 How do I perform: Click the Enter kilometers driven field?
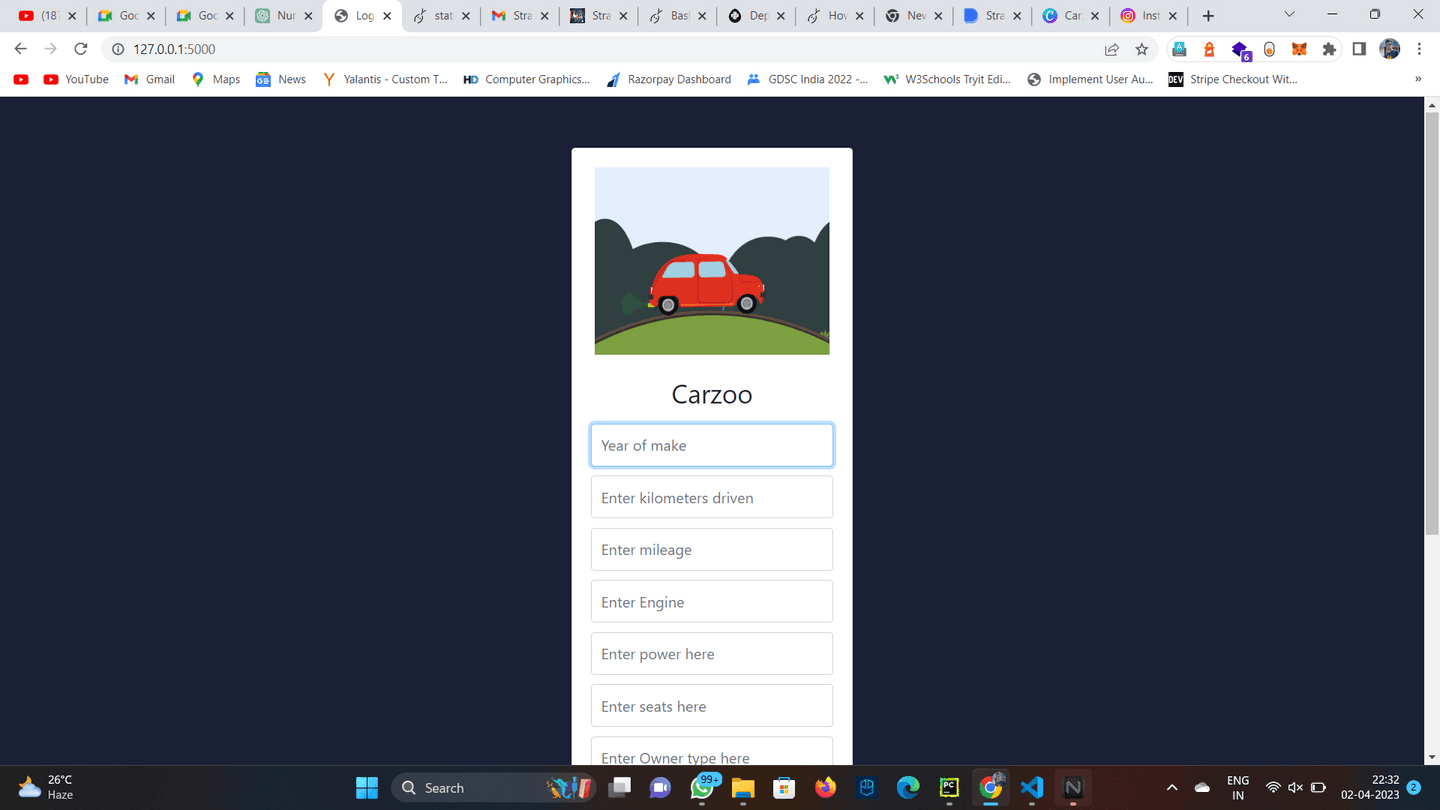(712, 497)
